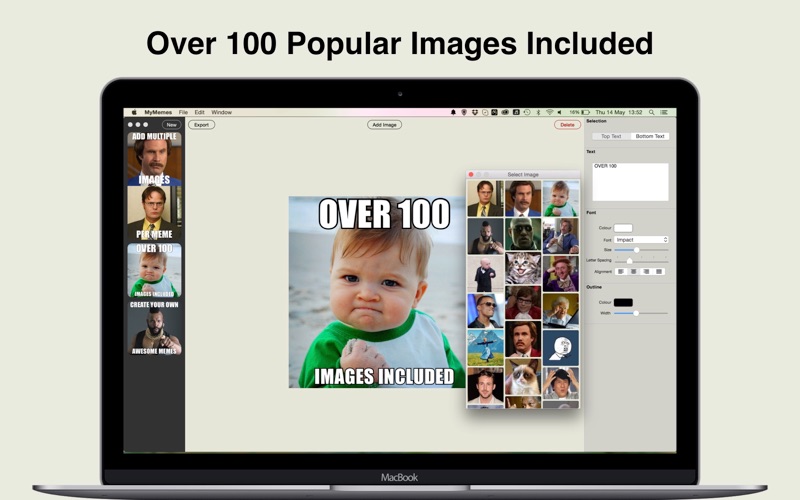Set alignment to left

coord(621,271)
